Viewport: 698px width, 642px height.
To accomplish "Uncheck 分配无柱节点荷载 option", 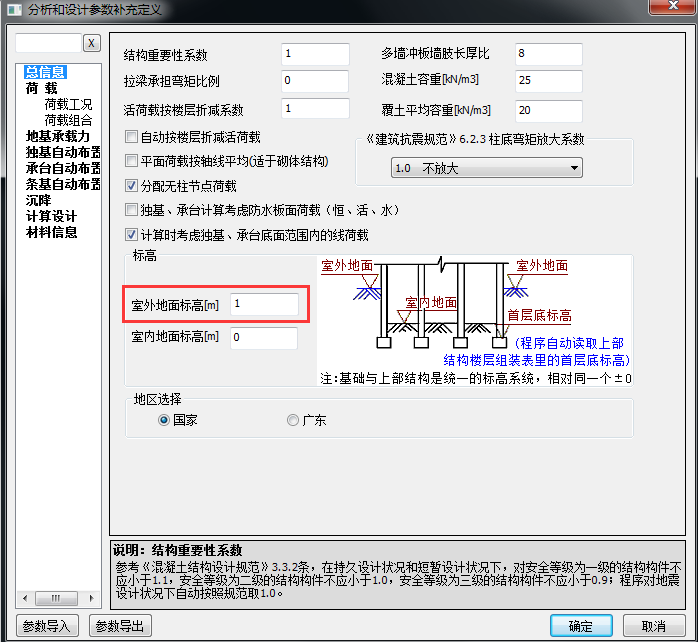I will pyautogui.click(x=131, y=185).
